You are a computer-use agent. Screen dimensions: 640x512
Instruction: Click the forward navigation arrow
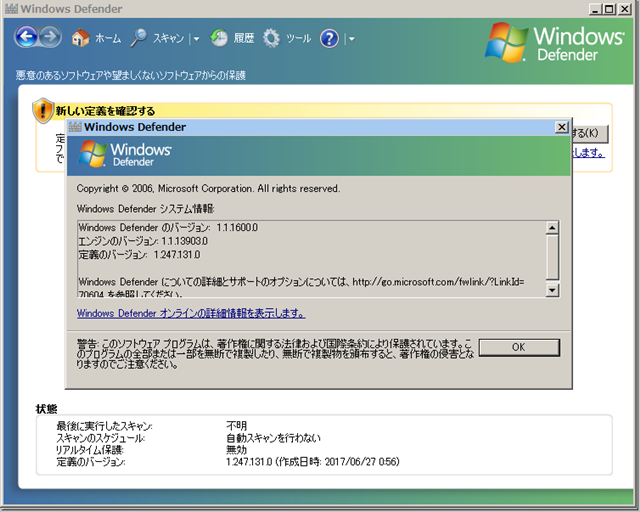(50, 37)
